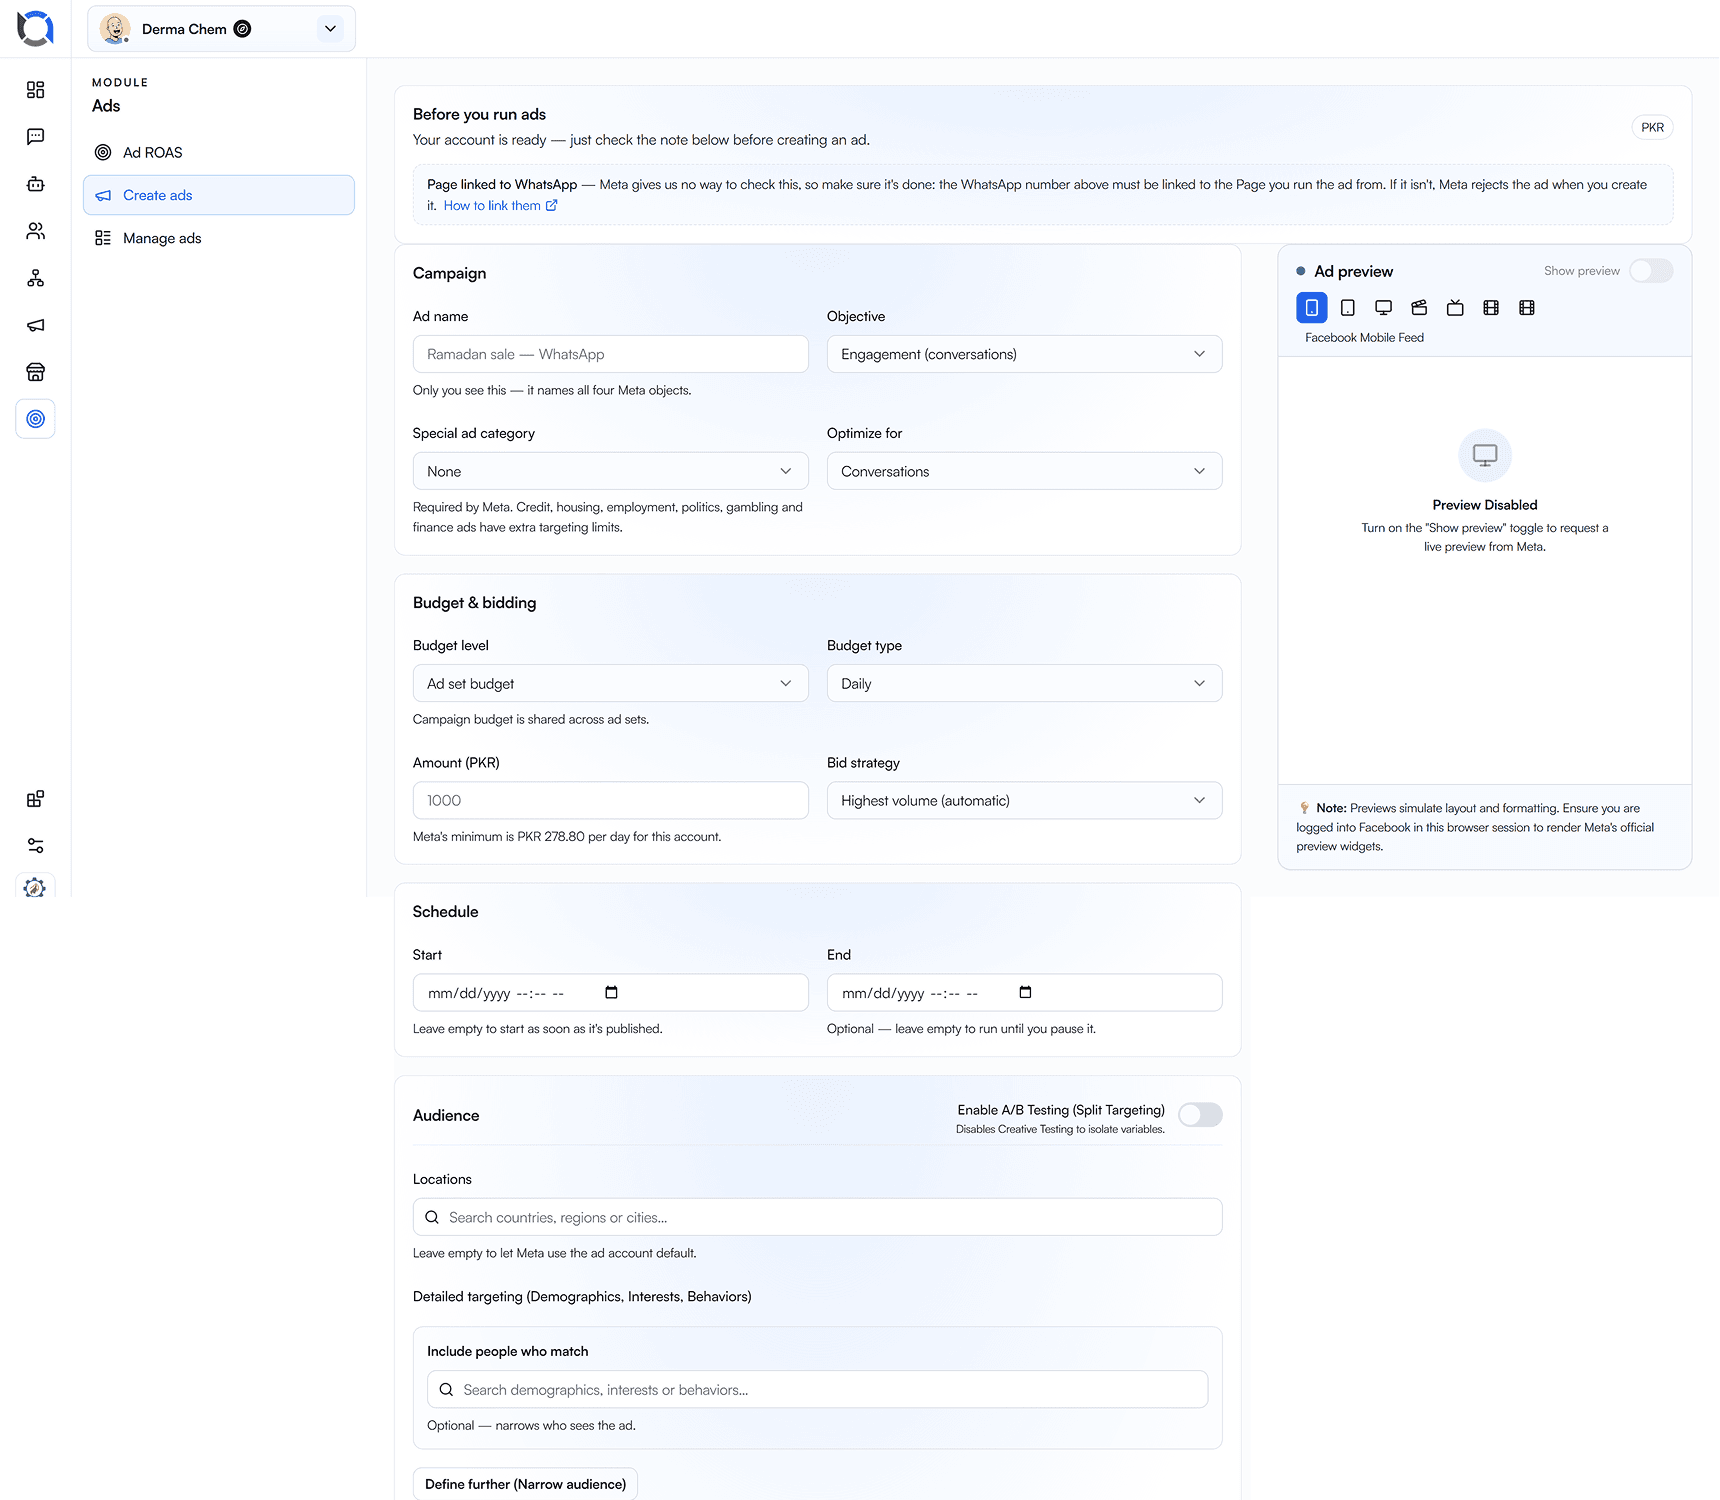Viewport: 1720px width, 1500px height.
Task: Click Define further (Narrow audience) button
Action: pos(525,1484)
